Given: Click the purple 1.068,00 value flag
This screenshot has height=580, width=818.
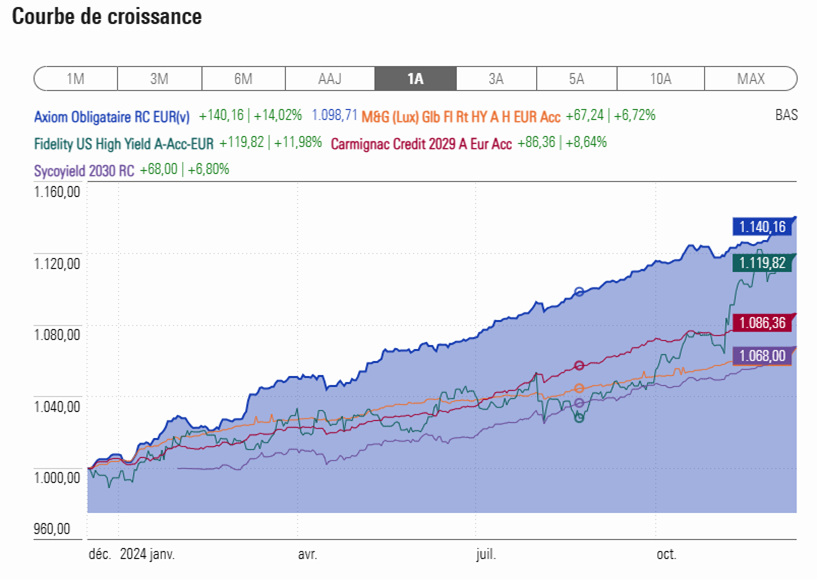Looking at the screenshot, I should pyautogui.click(x=764, y=356).
